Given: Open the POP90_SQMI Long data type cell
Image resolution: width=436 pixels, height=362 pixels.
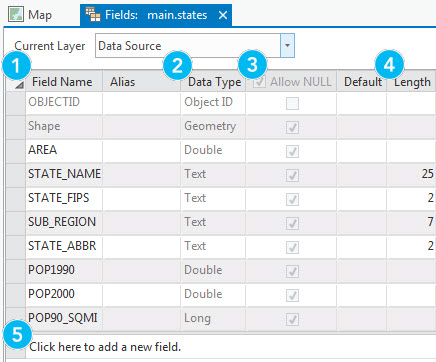Looking at the screenshot, I should click(x=213, y=319).
